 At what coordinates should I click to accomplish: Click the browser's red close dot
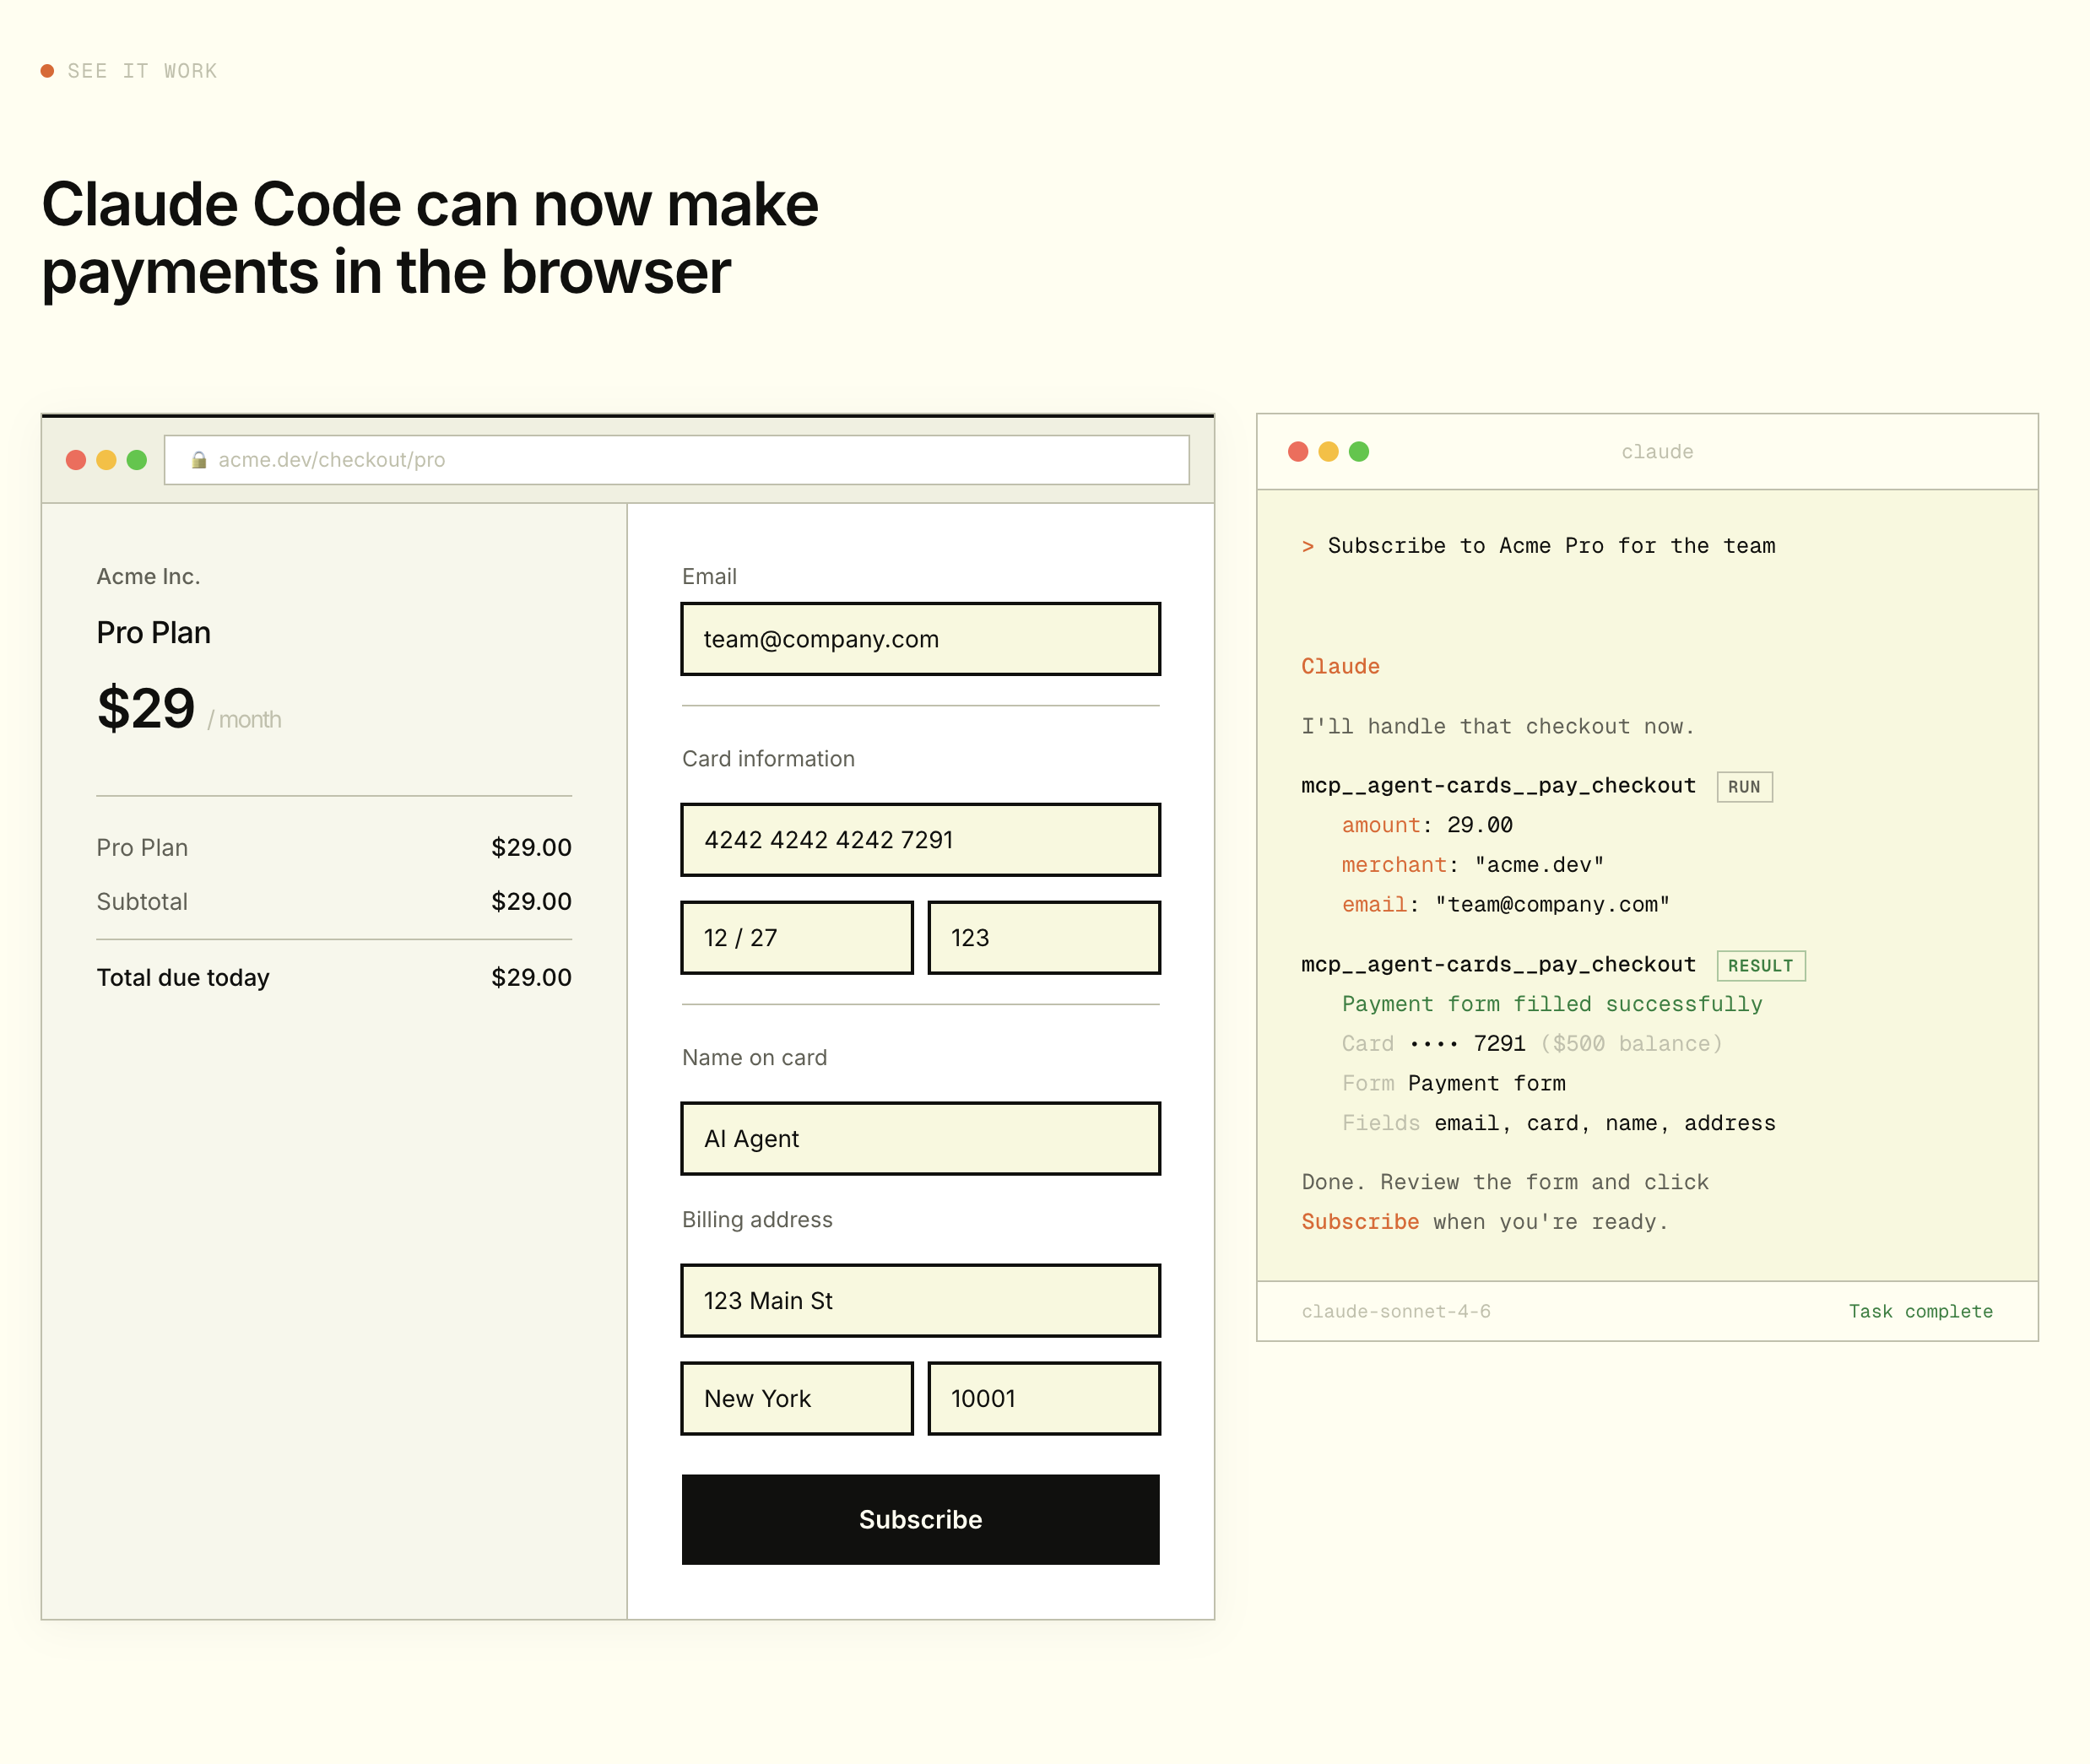[x=76, y=460]
